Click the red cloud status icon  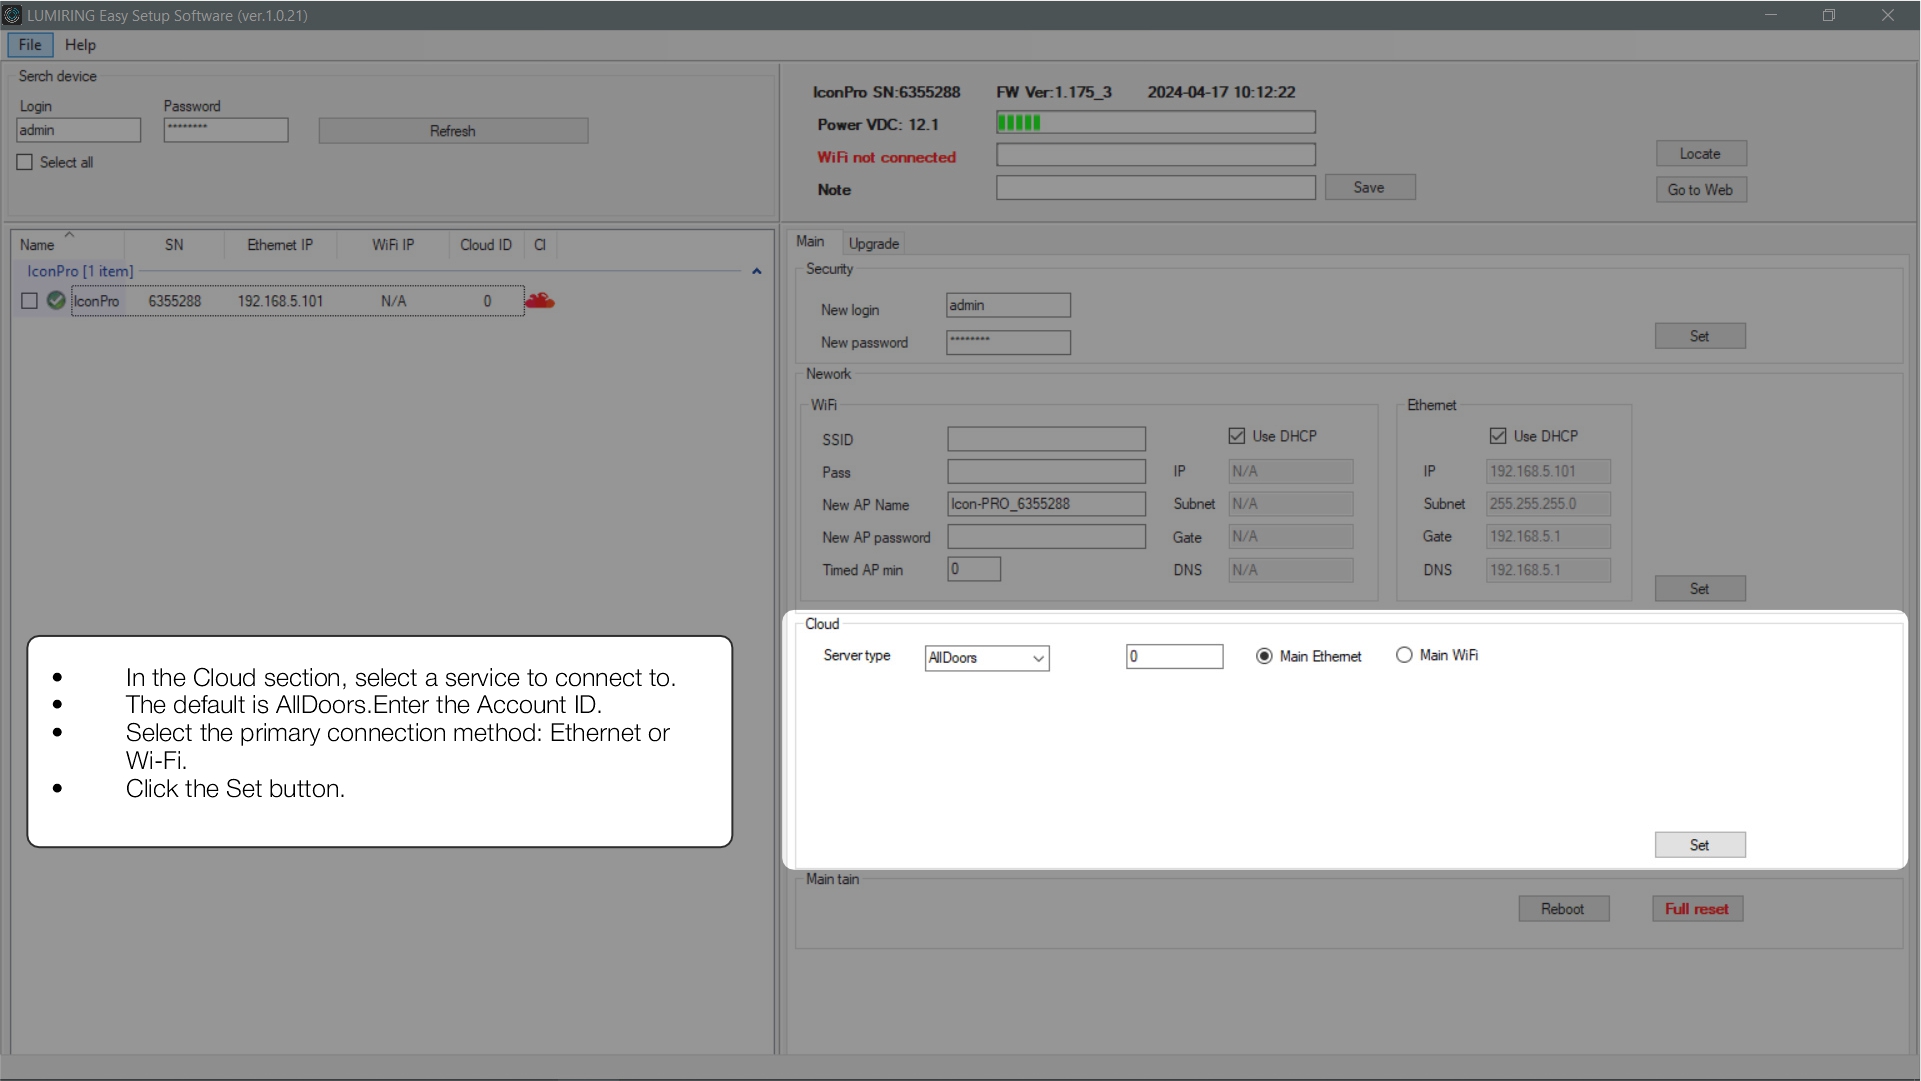click(540, 301)
